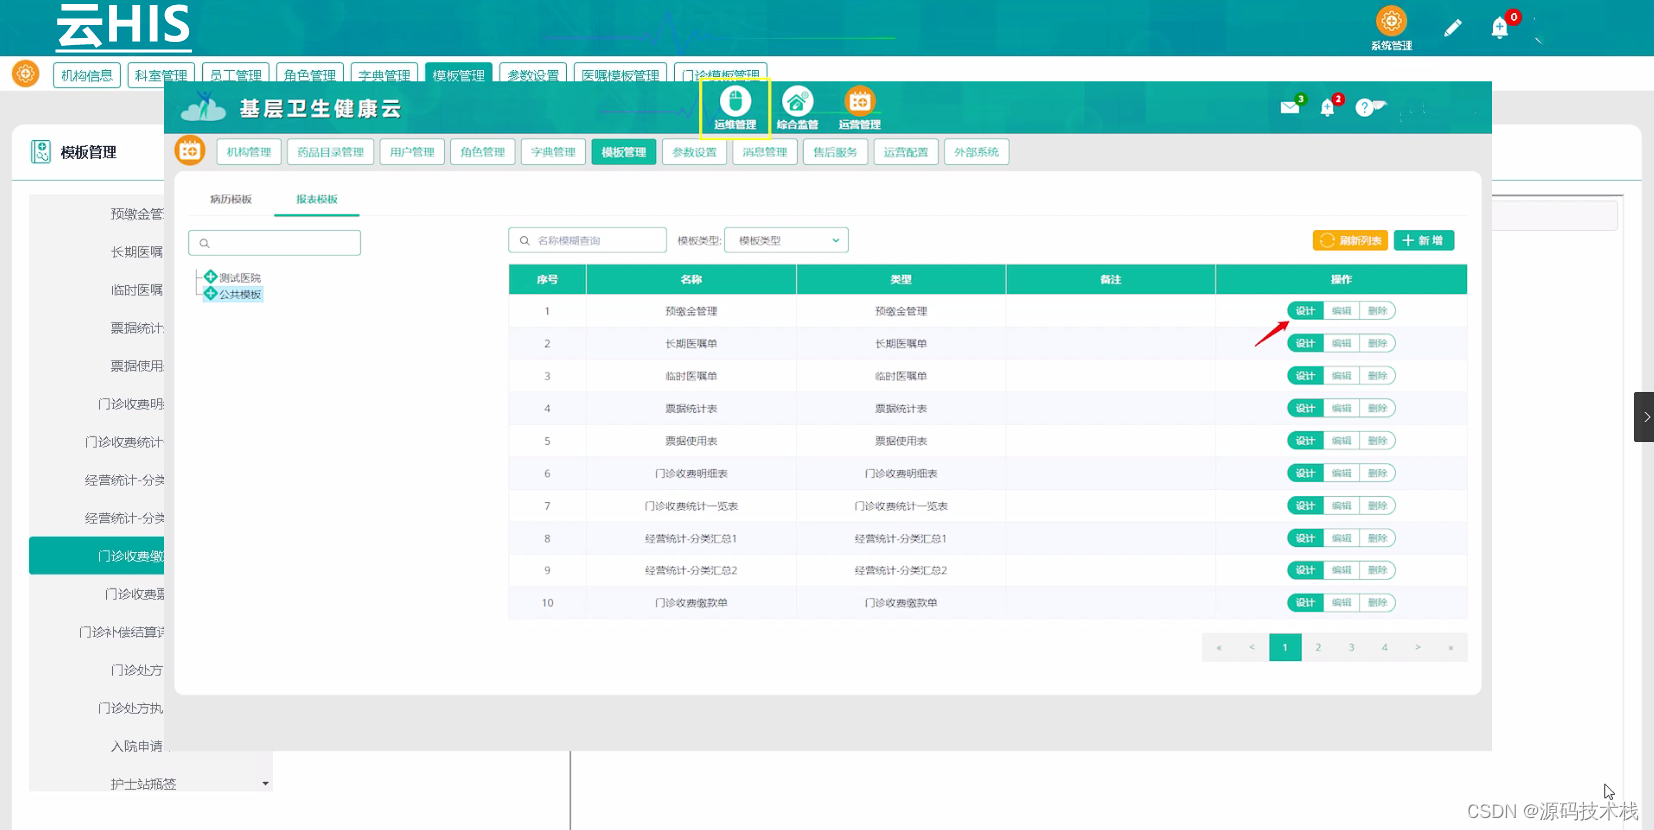Viewport: 1654px width, 830px height.
Task: Open the 售后服务 menu
Action: pyautogui.click(x=835, y=152)
